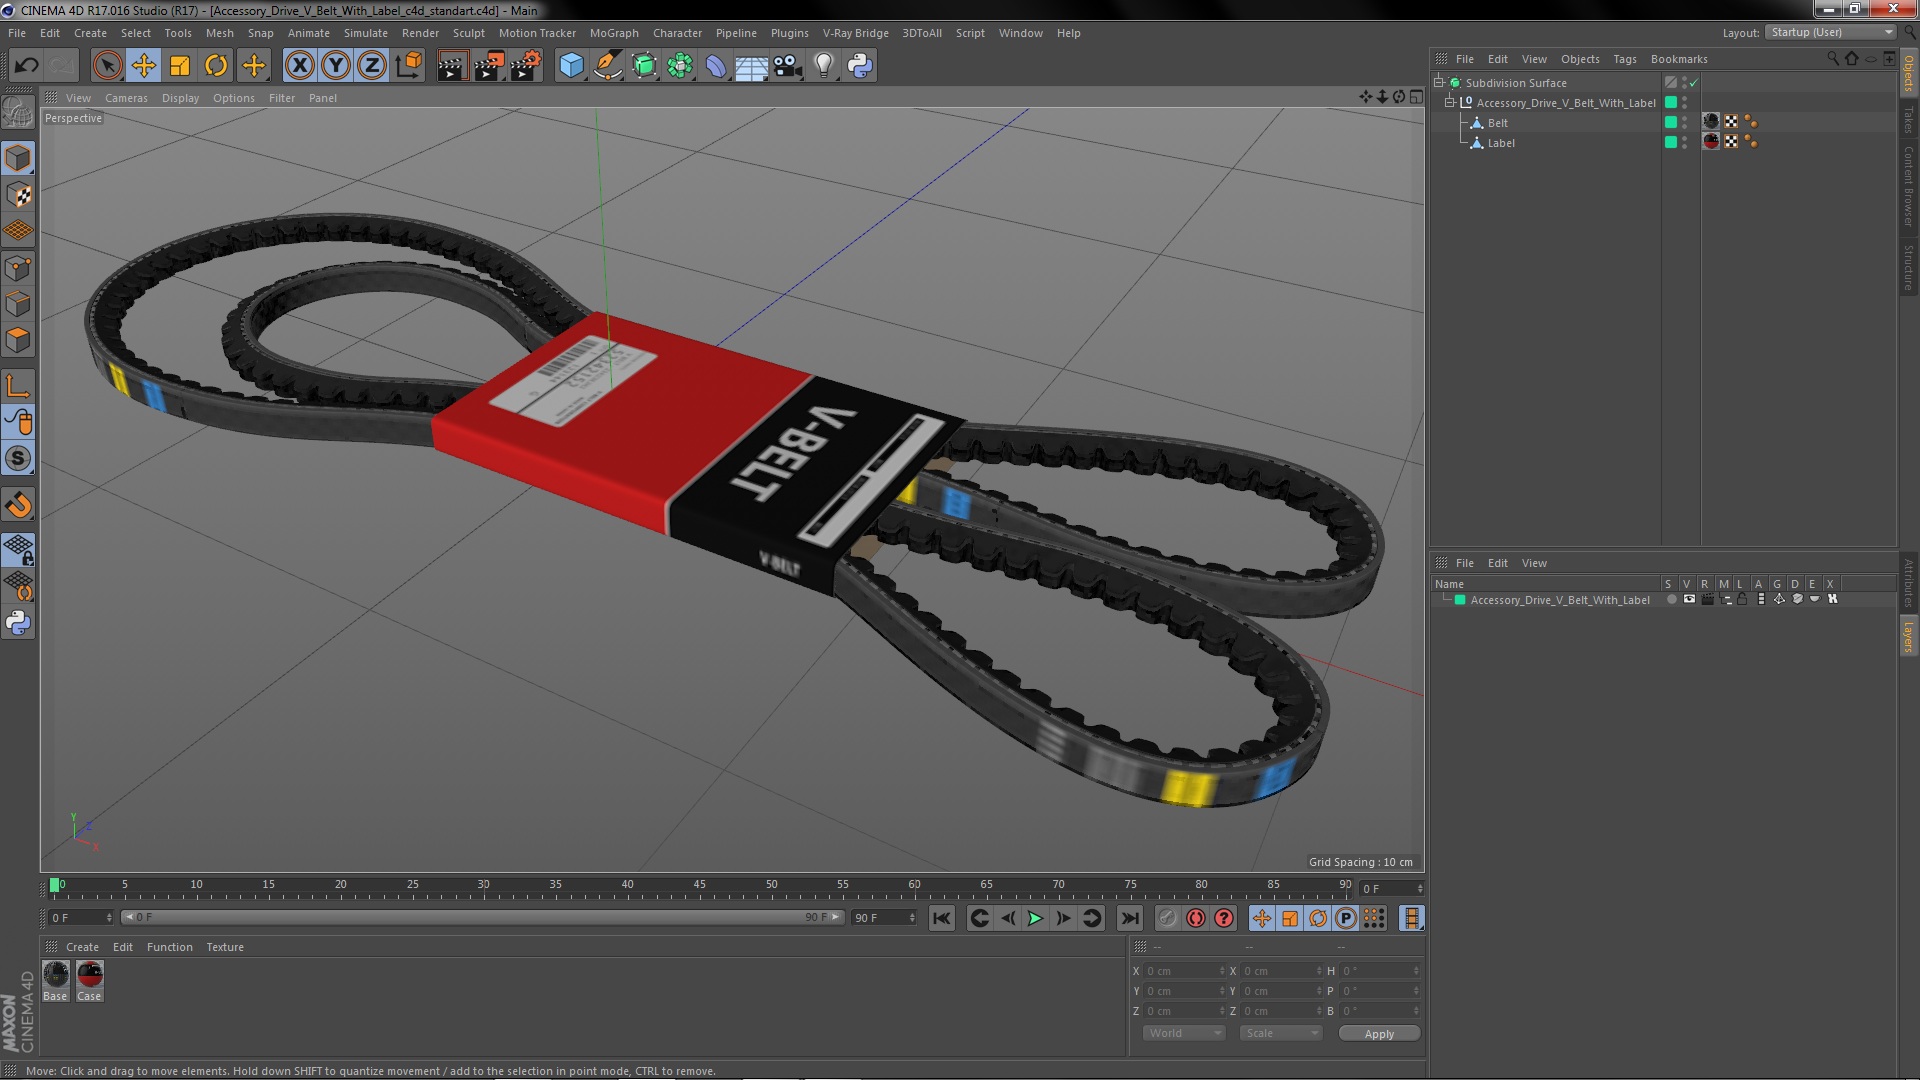Click Belt layer color swatch
This screenshot has height=1080, width=1920.
point(1670,122)
